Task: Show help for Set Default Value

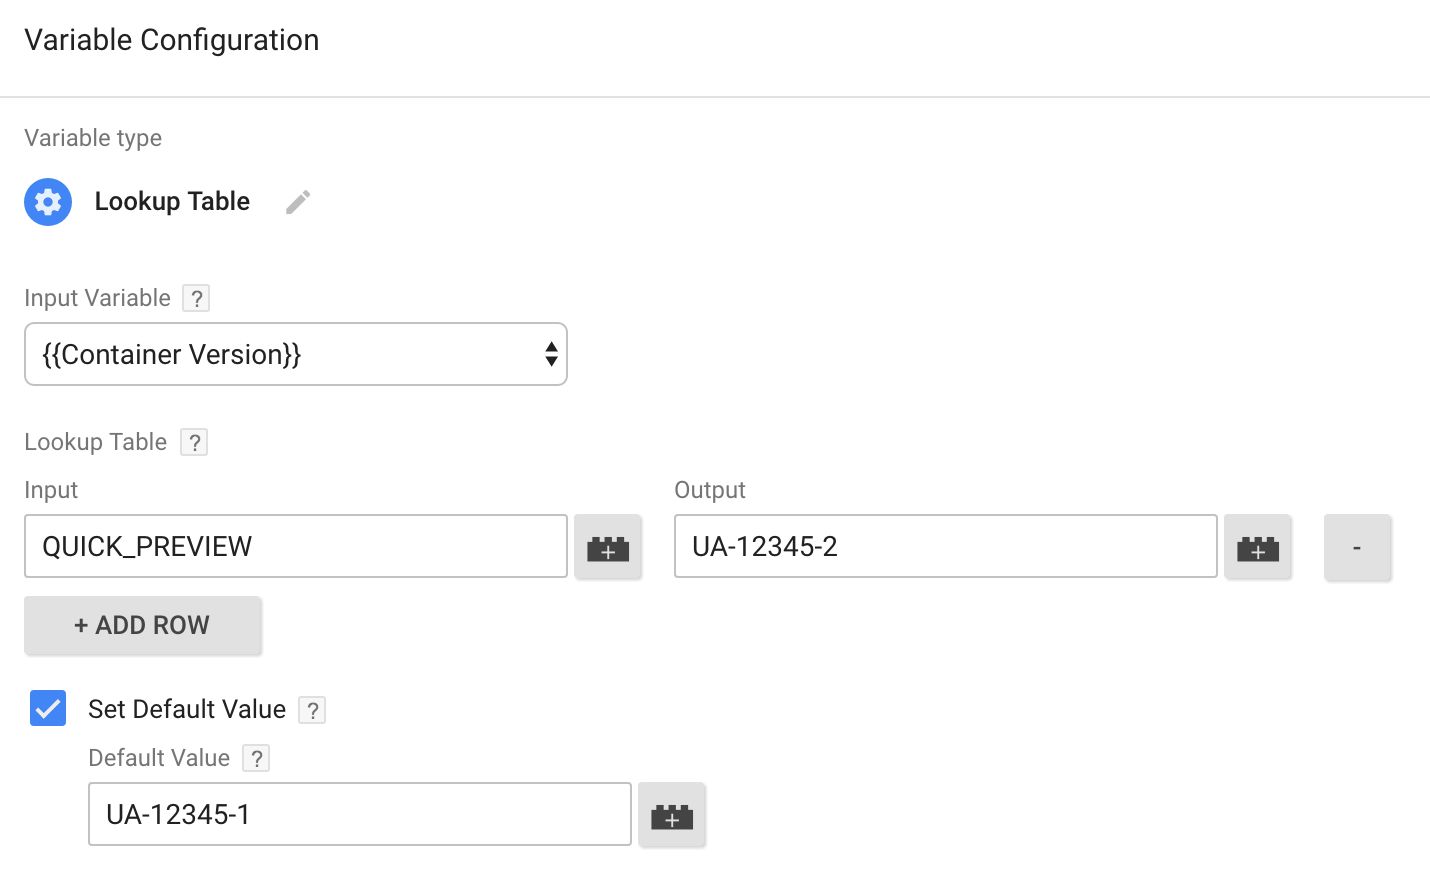Action: coord(312,710)
